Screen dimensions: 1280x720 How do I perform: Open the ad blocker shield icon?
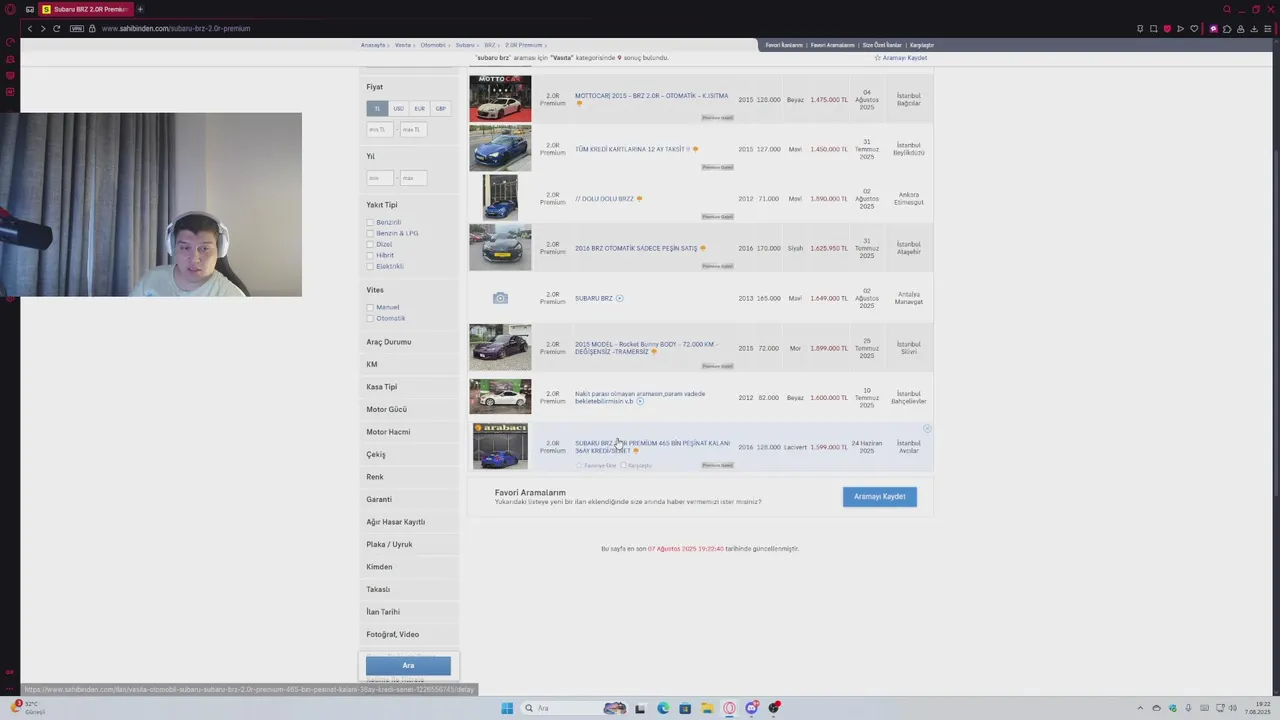pyautogui.click(x=1167, y=28)
